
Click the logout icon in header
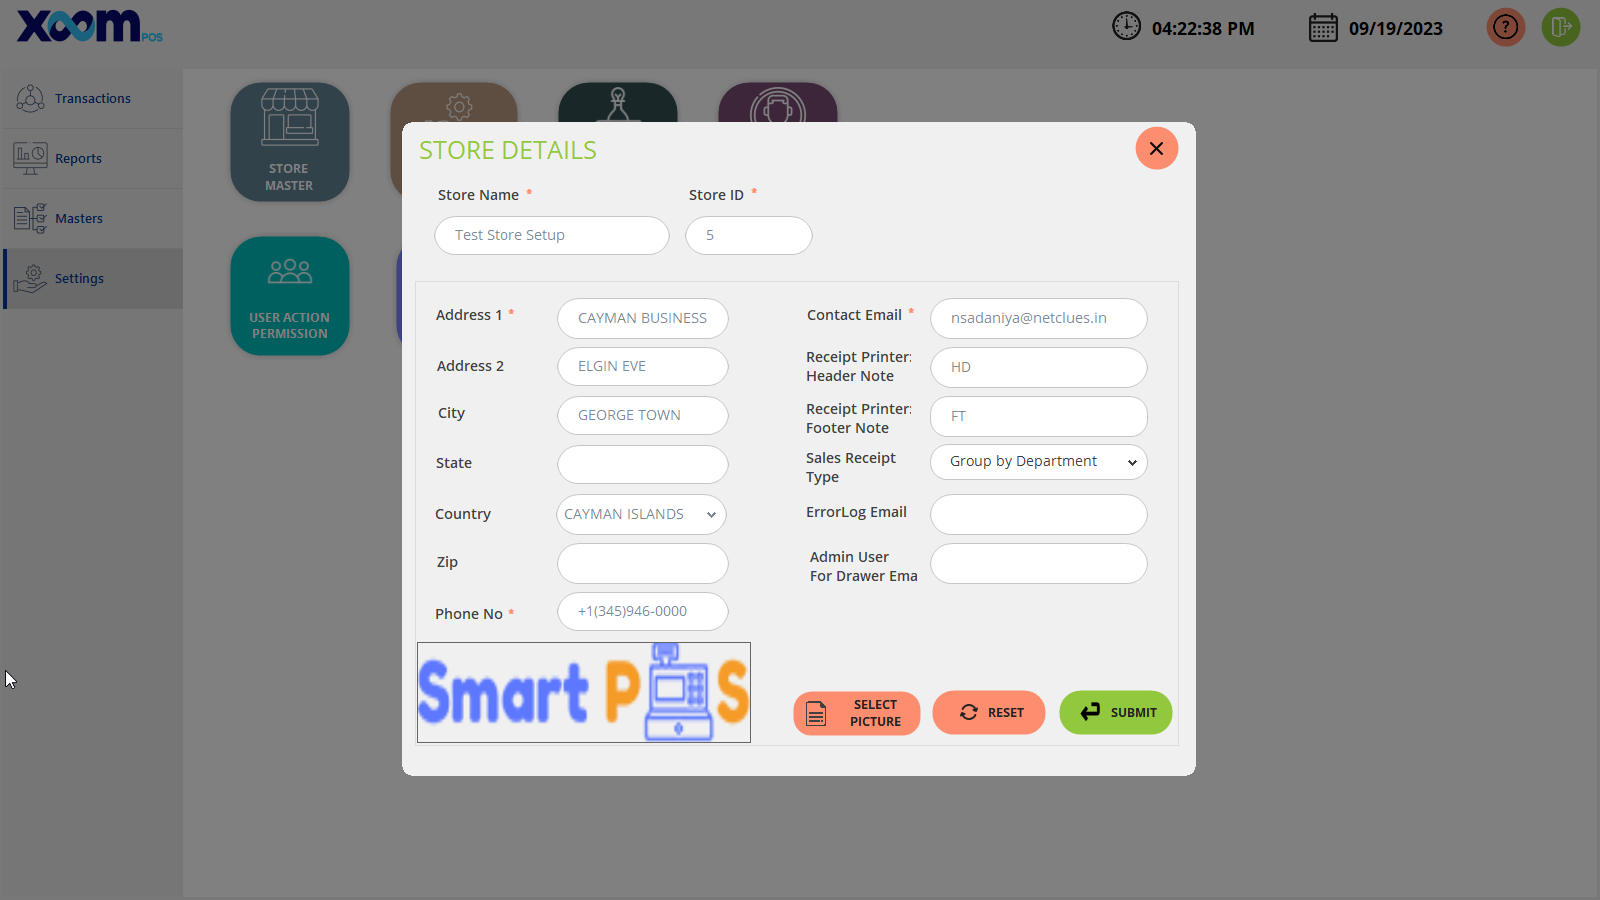(1560, 28)
